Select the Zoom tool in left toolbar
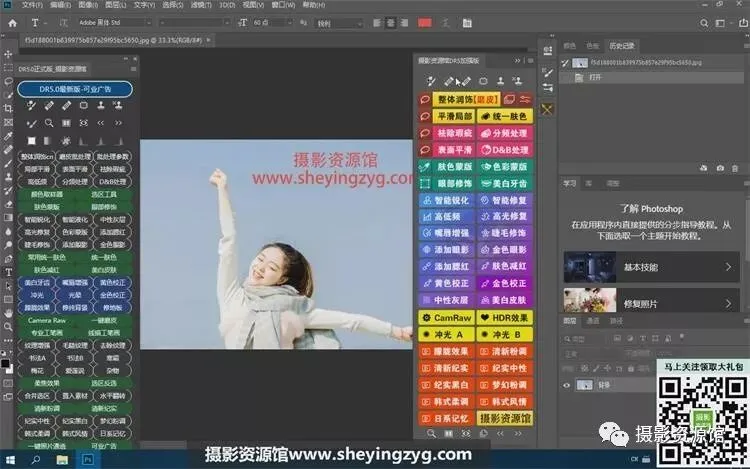The height and width of the screenshot is (469, 750). 8,327
